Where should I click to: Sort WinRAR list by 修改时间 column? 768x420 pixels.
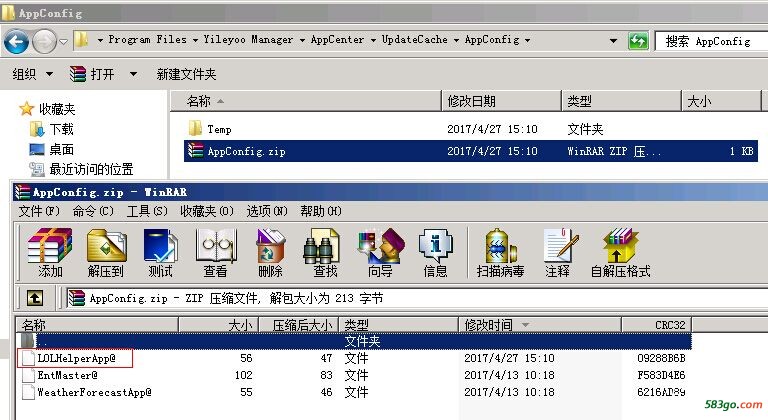click(x=539, y=325)
